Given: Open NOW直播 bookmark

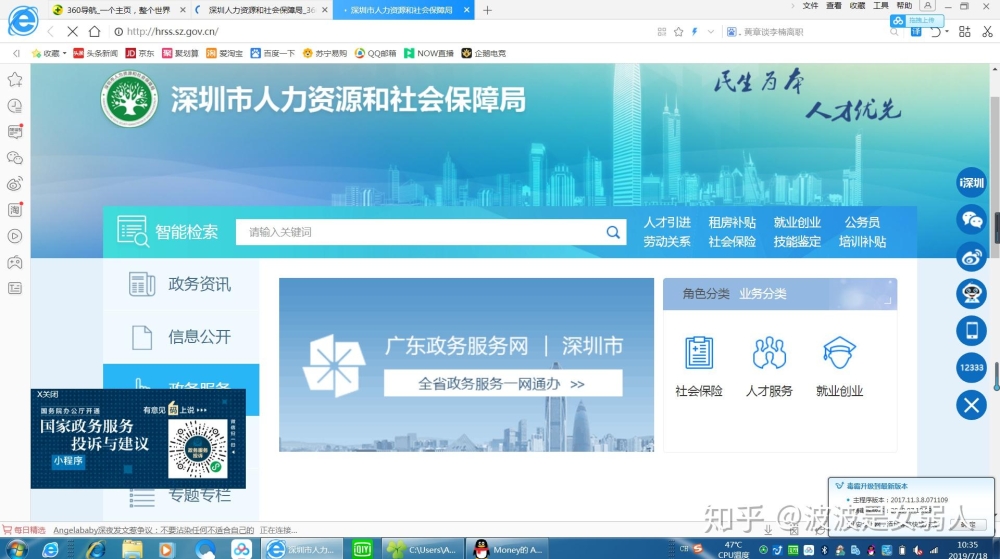Looking at the screenshot, I should click(x=429, y=54).
